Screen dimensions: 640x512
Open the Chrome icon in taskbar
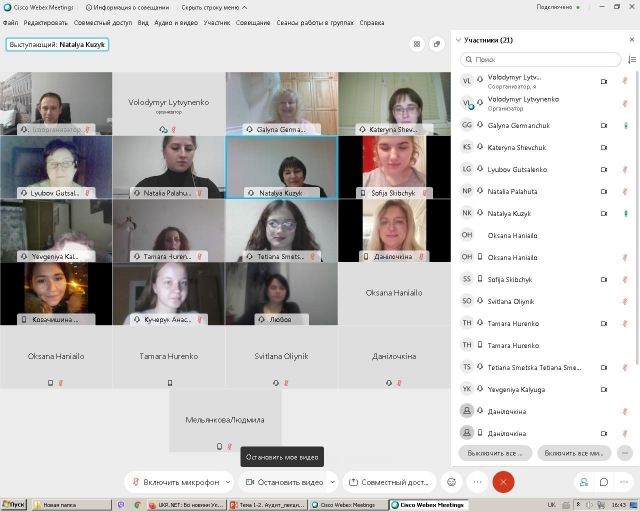pyautogui.click(x=138, y=505)
